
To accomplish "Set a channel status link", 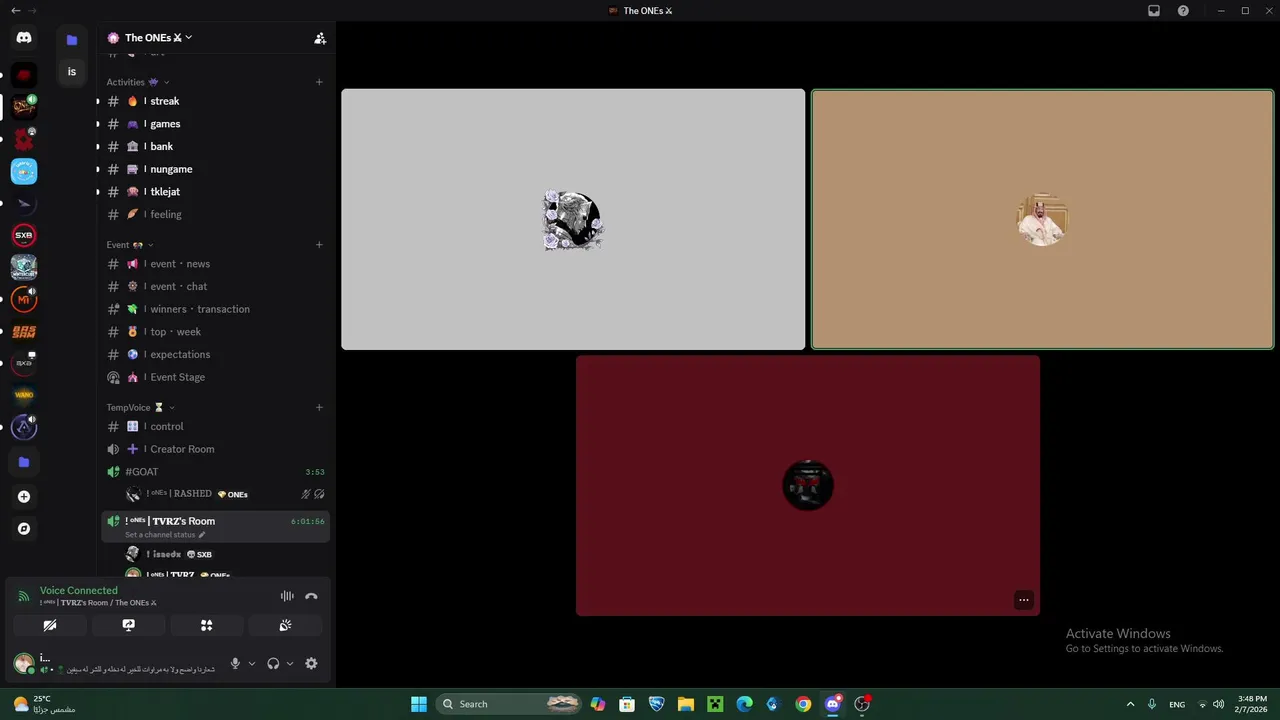I will [x=165, y=535].
